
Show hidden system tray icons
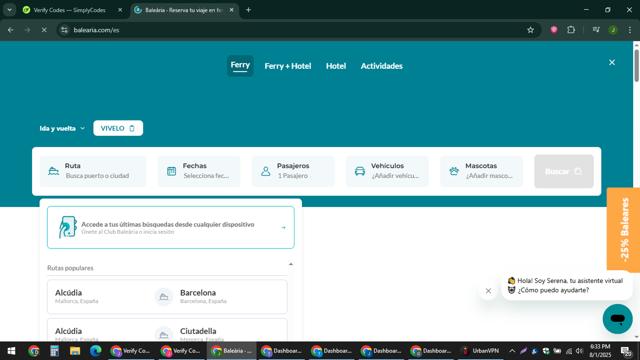pyautogui.click(x=512, y=351)
